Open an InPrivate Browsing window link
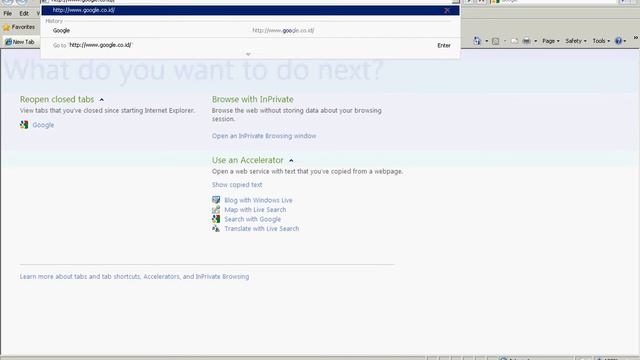The image size is (640, 360). pyautogui.click(x=264, y=136)
